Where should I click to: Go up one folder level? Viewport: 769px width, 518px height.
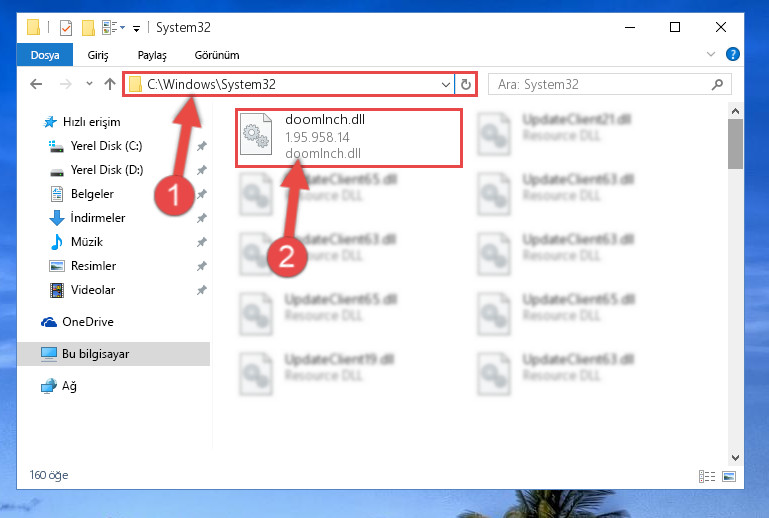[x=110, y=84]
